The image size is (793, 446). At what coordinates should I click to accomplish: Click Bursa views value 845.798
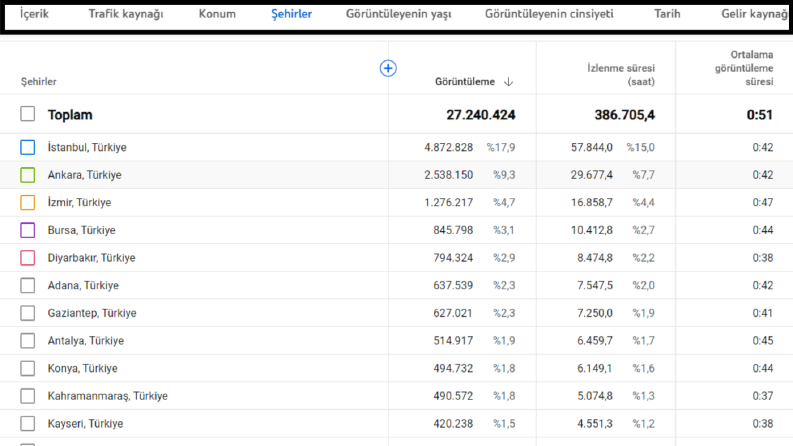click(453, 230)
